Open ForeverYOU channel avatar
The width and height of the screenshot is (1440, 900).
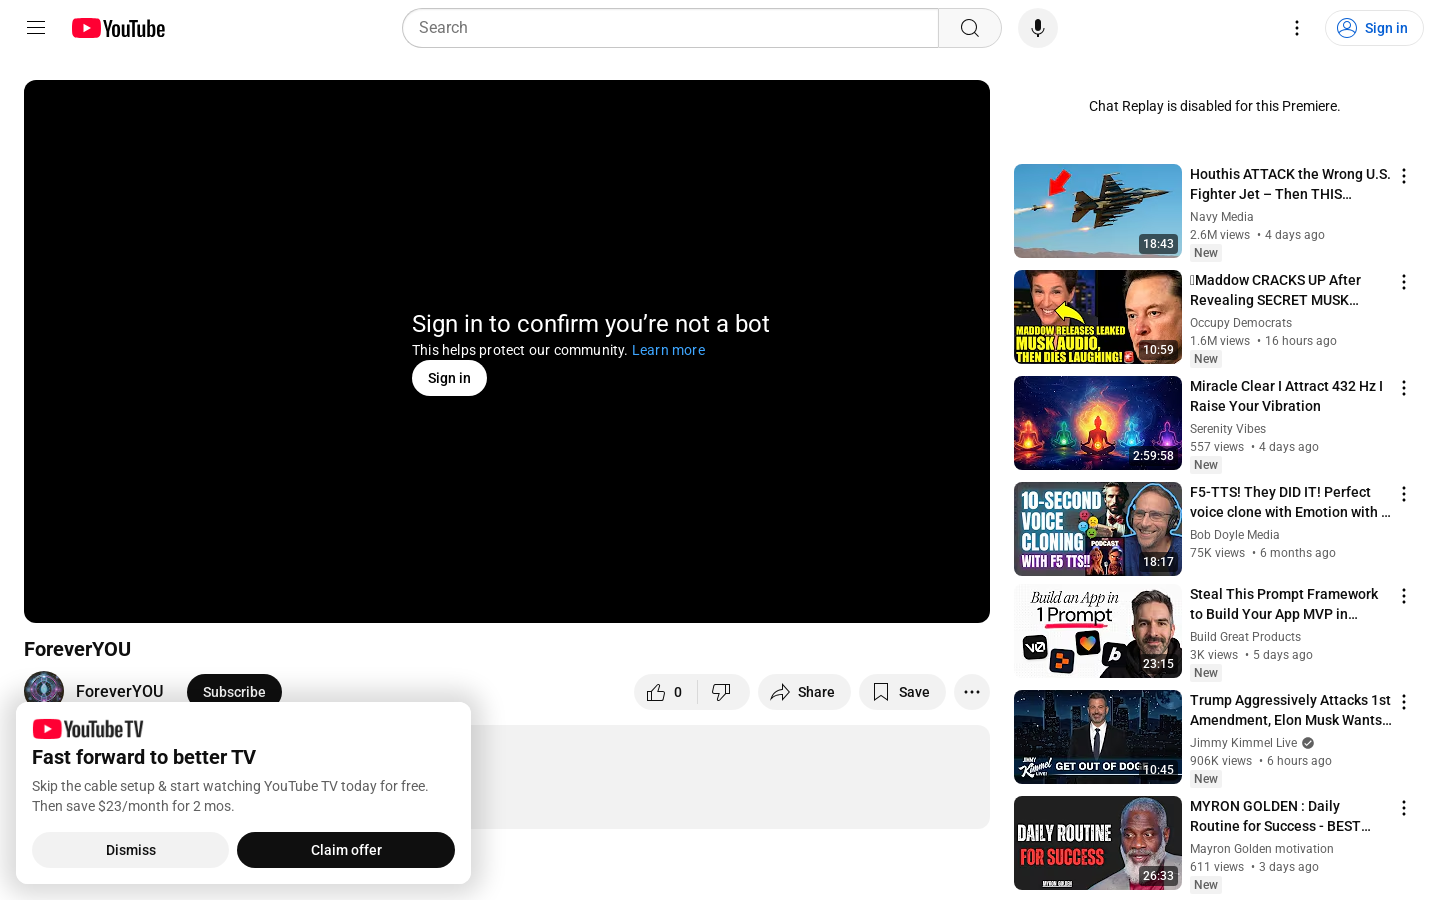(x=44, y=691)
